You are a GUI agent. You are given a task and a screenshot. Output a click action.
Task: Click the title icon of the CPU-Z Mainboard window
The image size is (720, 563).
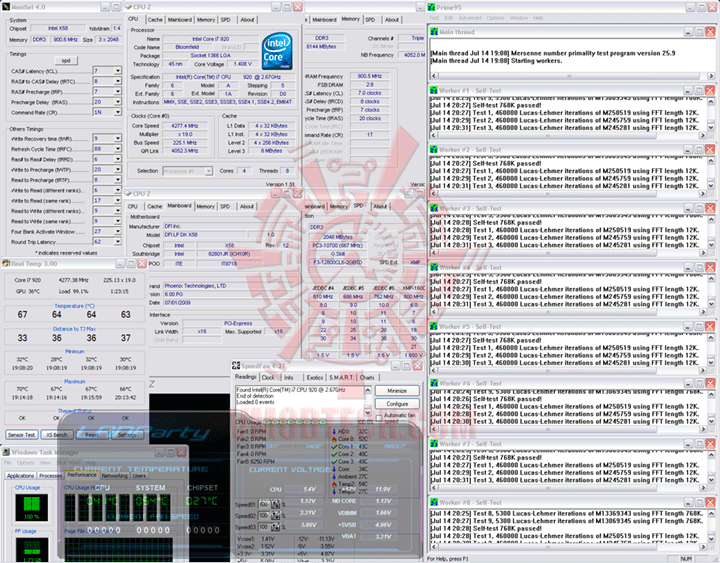[x=129, y=194]
